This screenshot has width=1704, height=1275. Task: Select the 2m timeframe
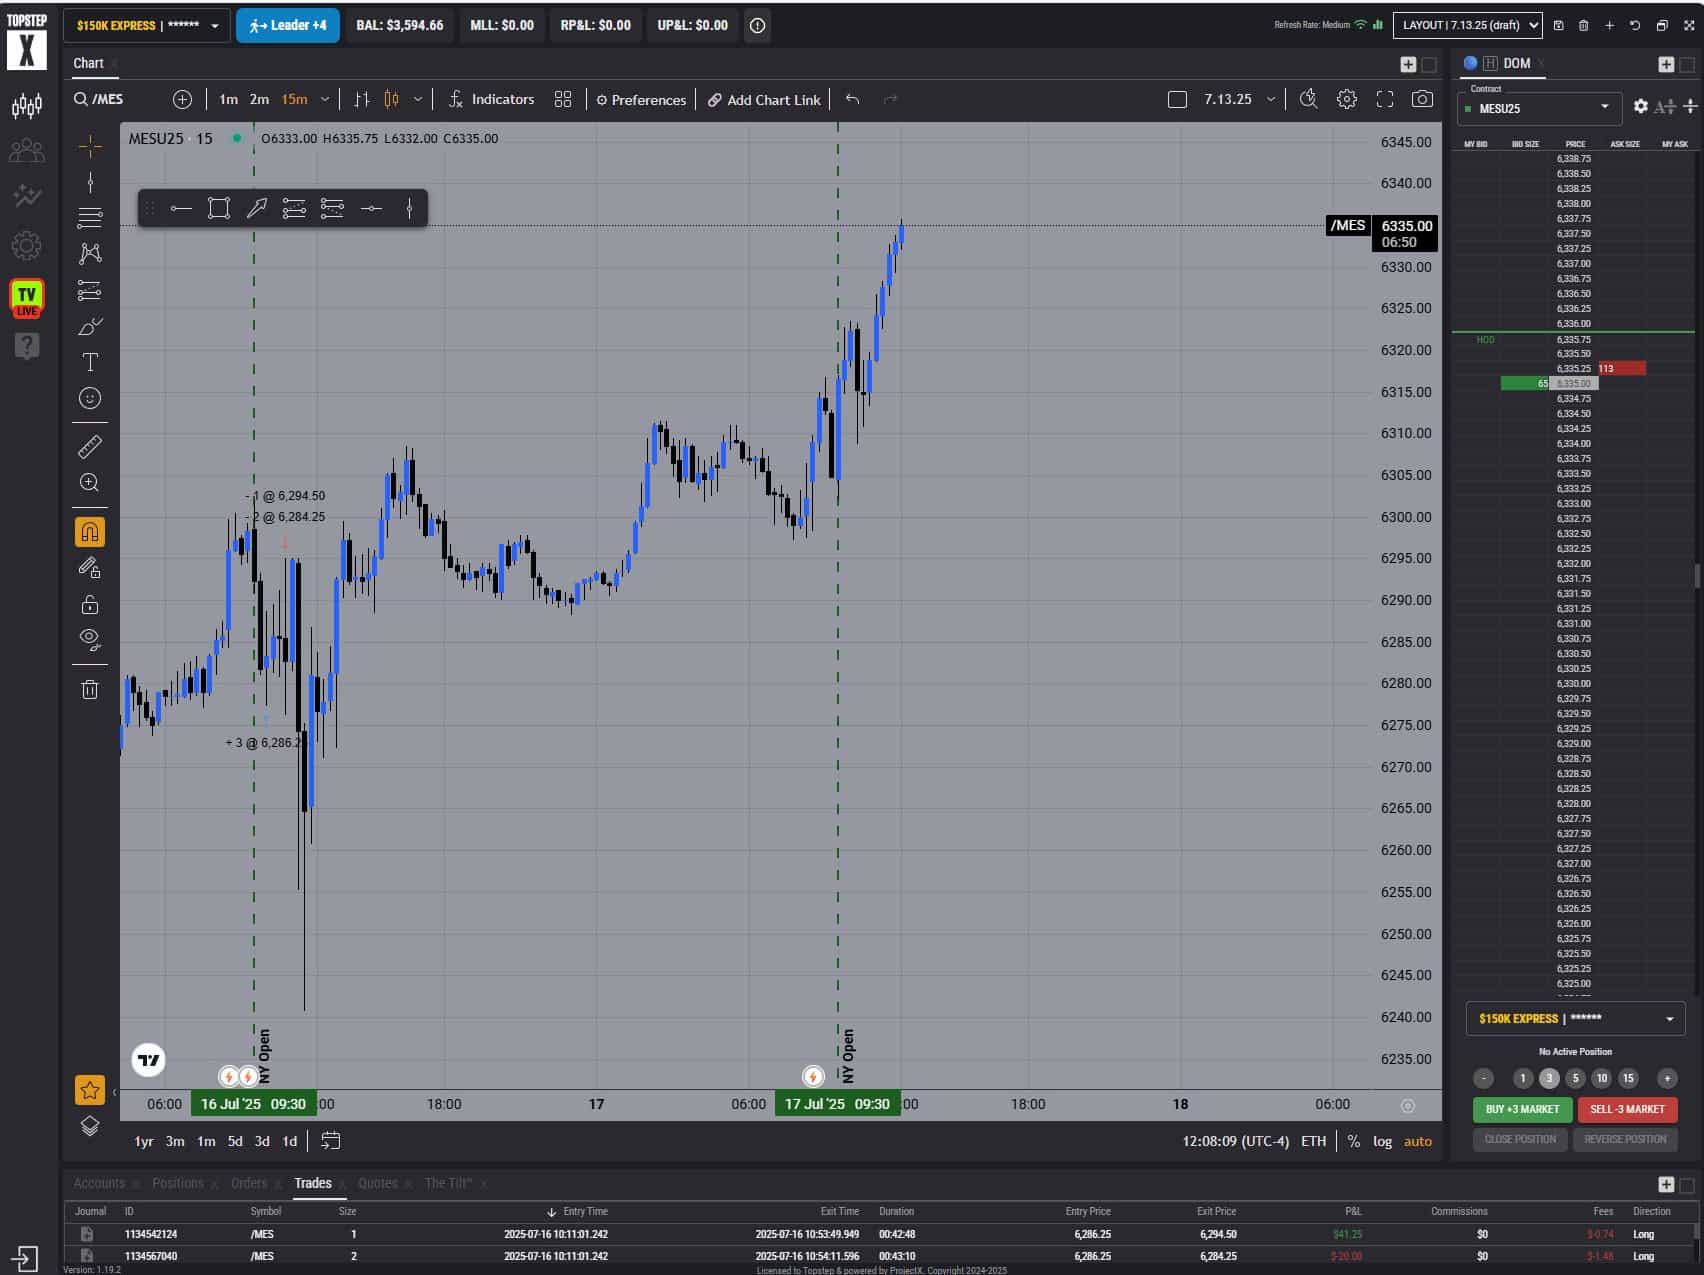(x=259, y=99)
